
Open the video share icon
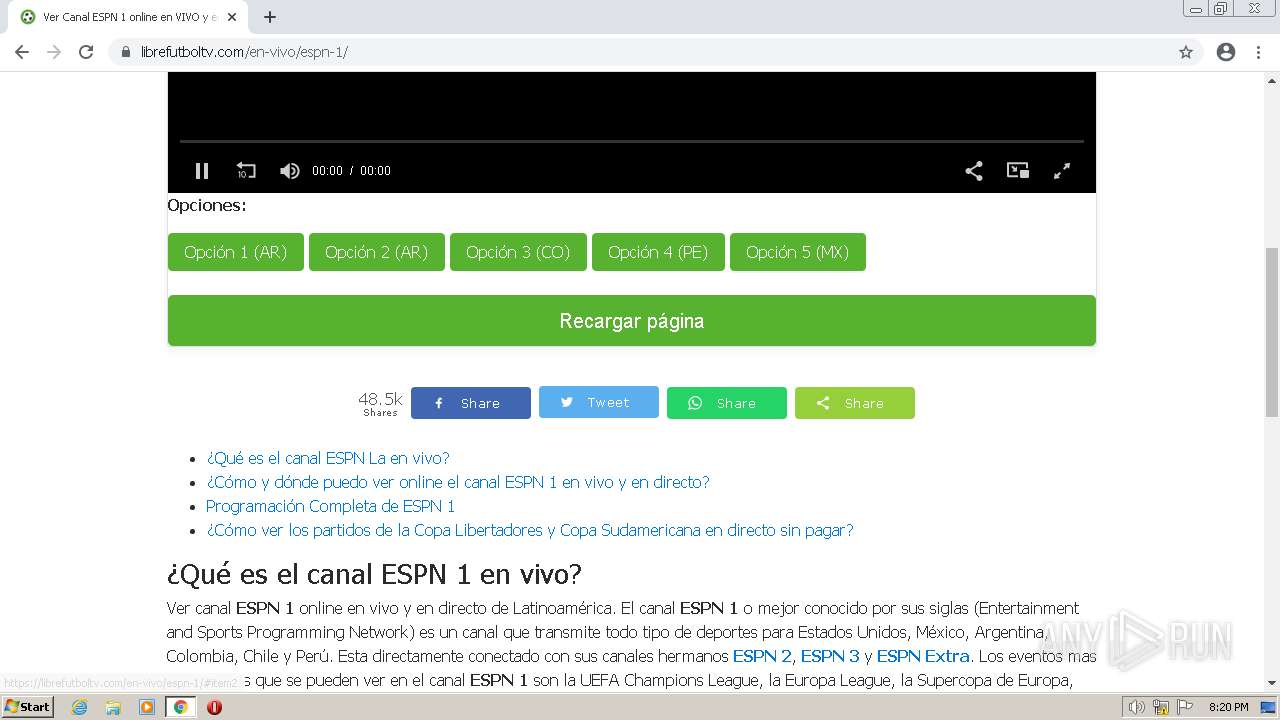click(x=974, y=171)
